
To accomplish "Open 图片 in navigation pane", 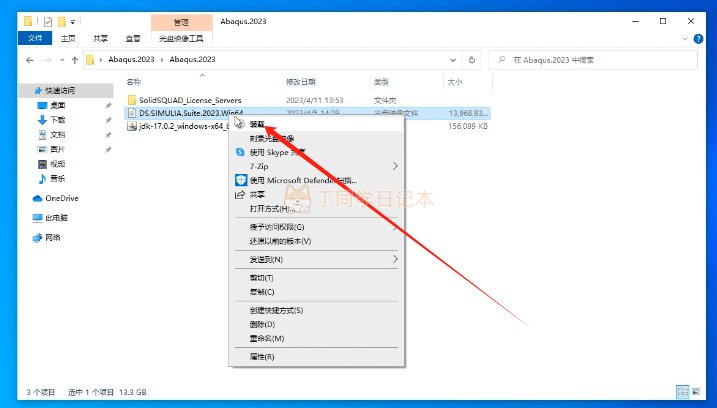I will point(58,149).
